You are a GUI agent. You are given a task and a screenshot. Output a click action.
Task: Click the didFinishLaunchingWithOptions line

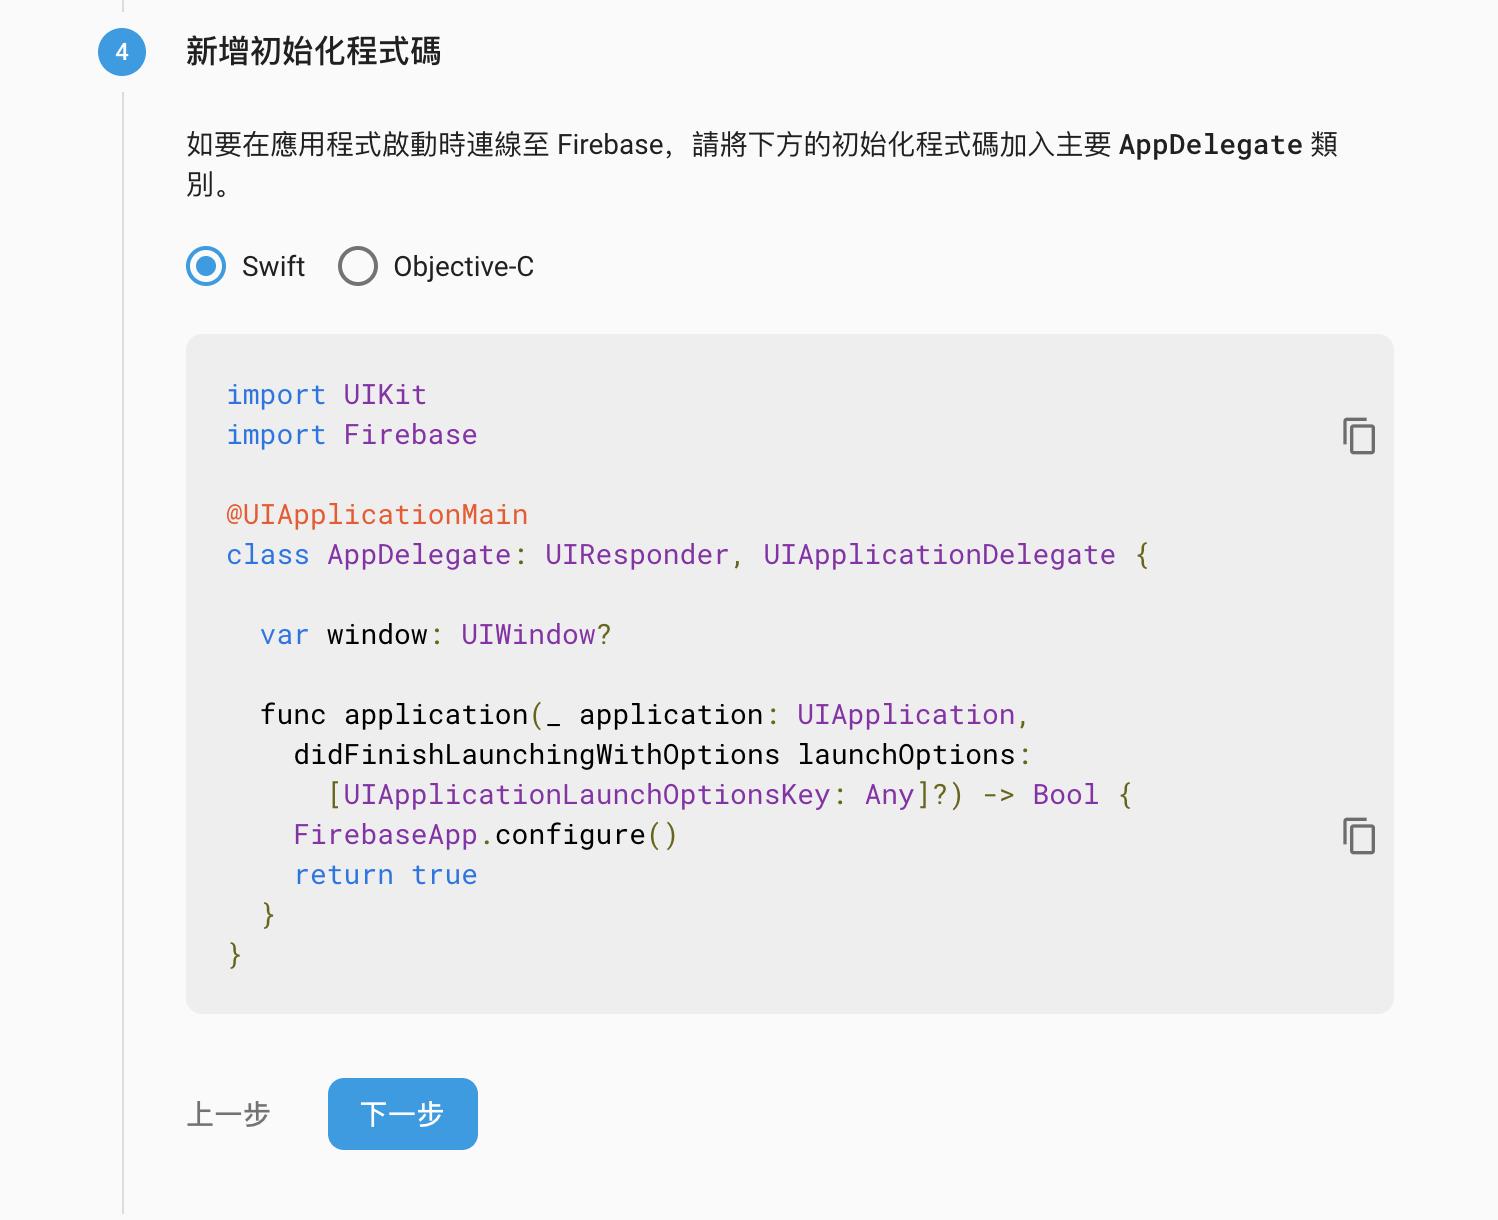point(662,755)
